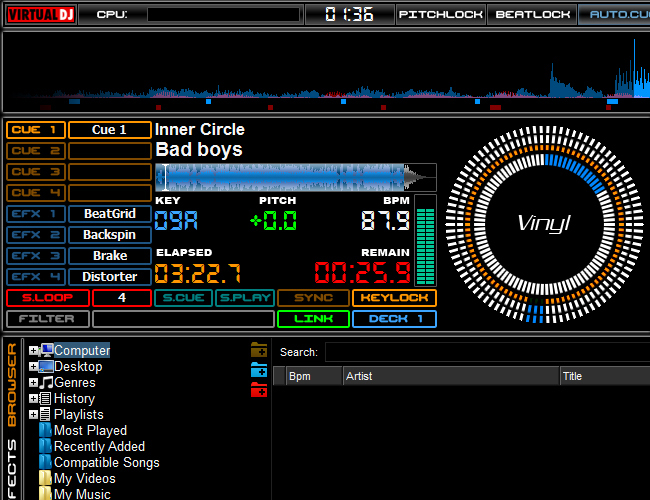
Task: Click the remaining time 00:25.9
Action: coord(363,273)
